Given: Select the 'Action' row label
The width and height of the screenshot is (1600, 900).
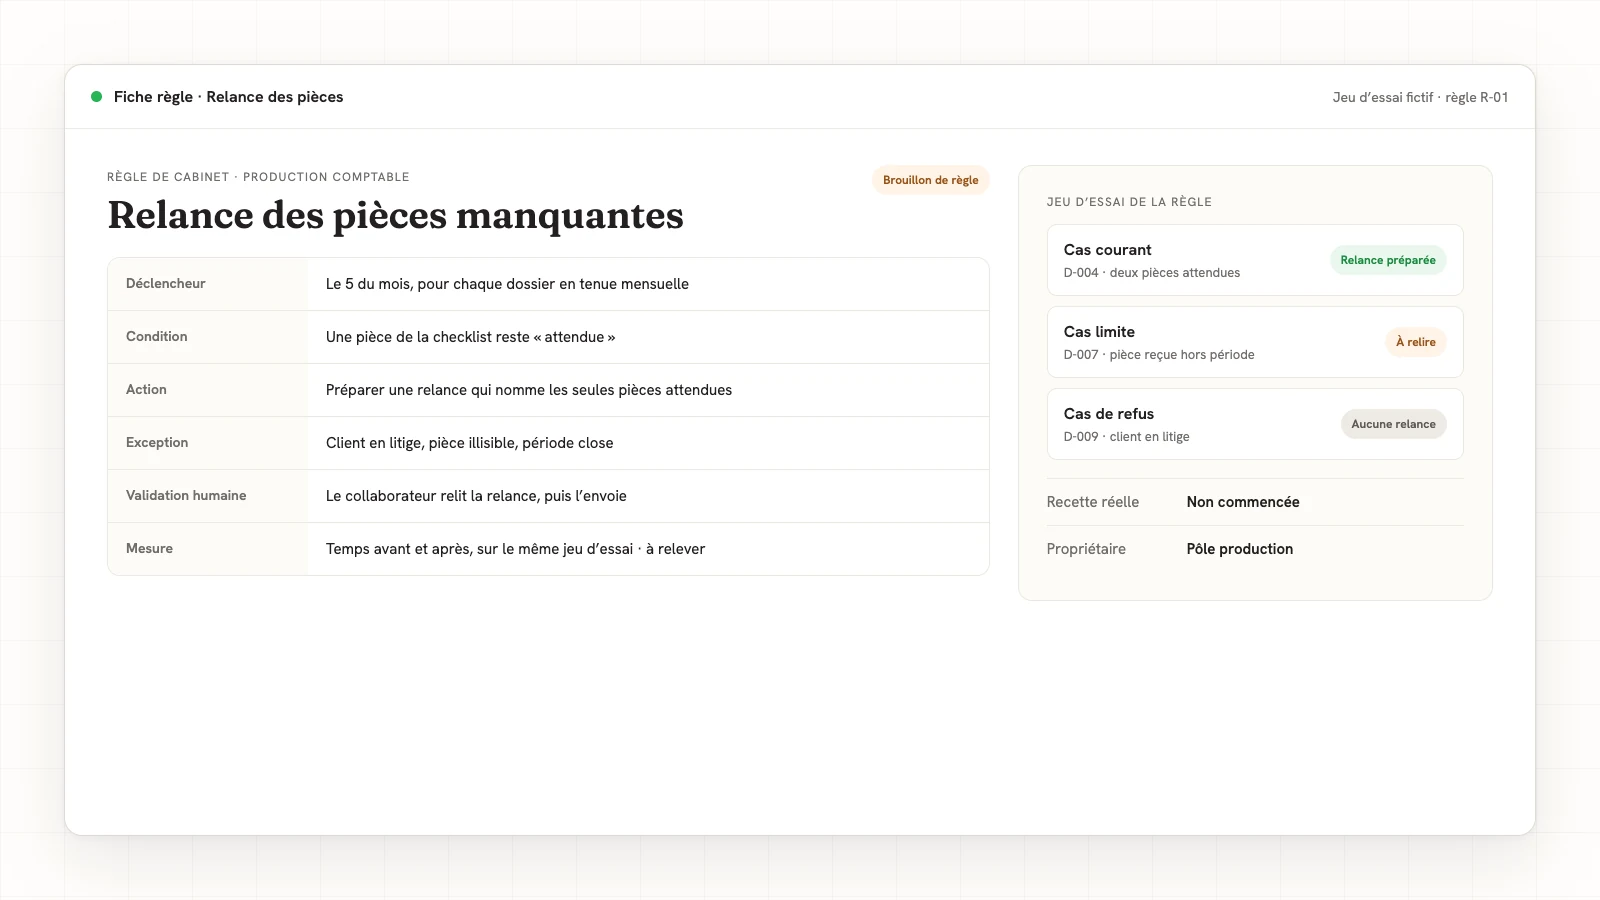Looking at the screenshot, I should click(x=146, y=389).
